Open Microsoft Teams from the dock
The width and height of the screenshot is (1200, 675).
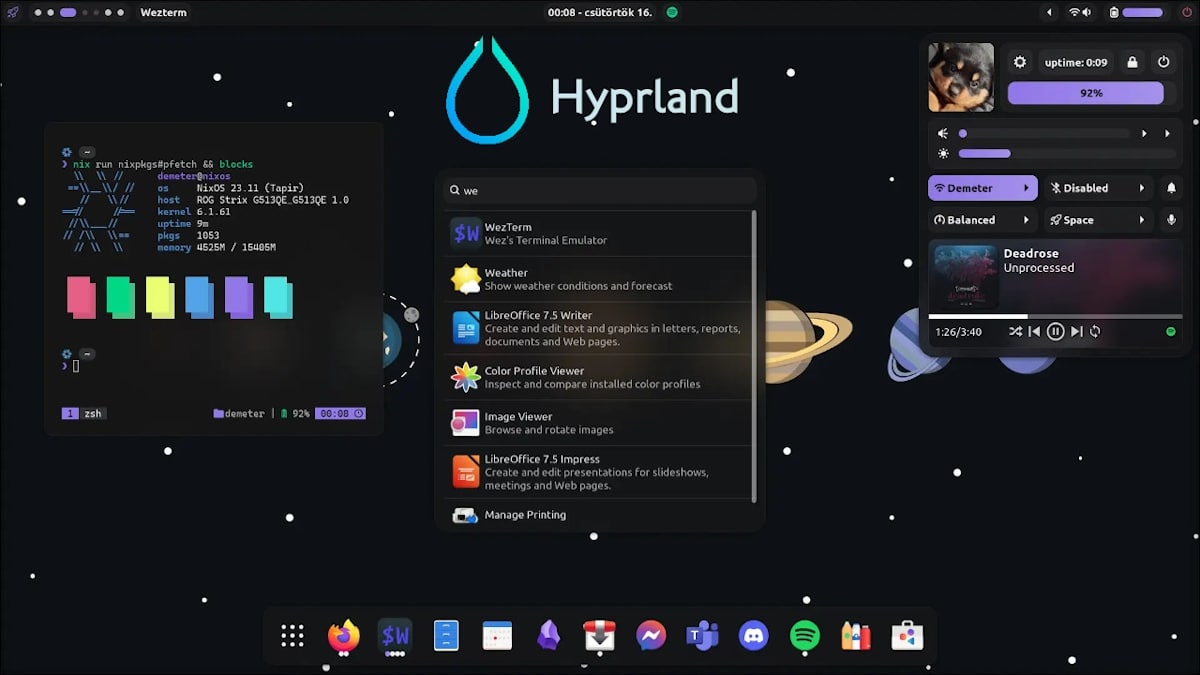point(702,635)
